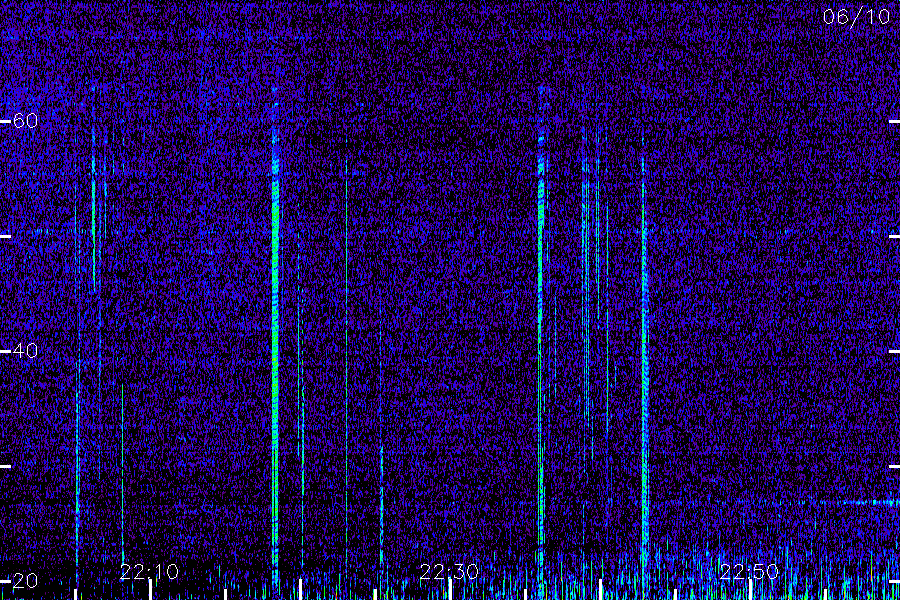Click the 22:50 time label
The height and width of the screenshot is (600, 900).
pyautogui.click(x=749, y=572)
